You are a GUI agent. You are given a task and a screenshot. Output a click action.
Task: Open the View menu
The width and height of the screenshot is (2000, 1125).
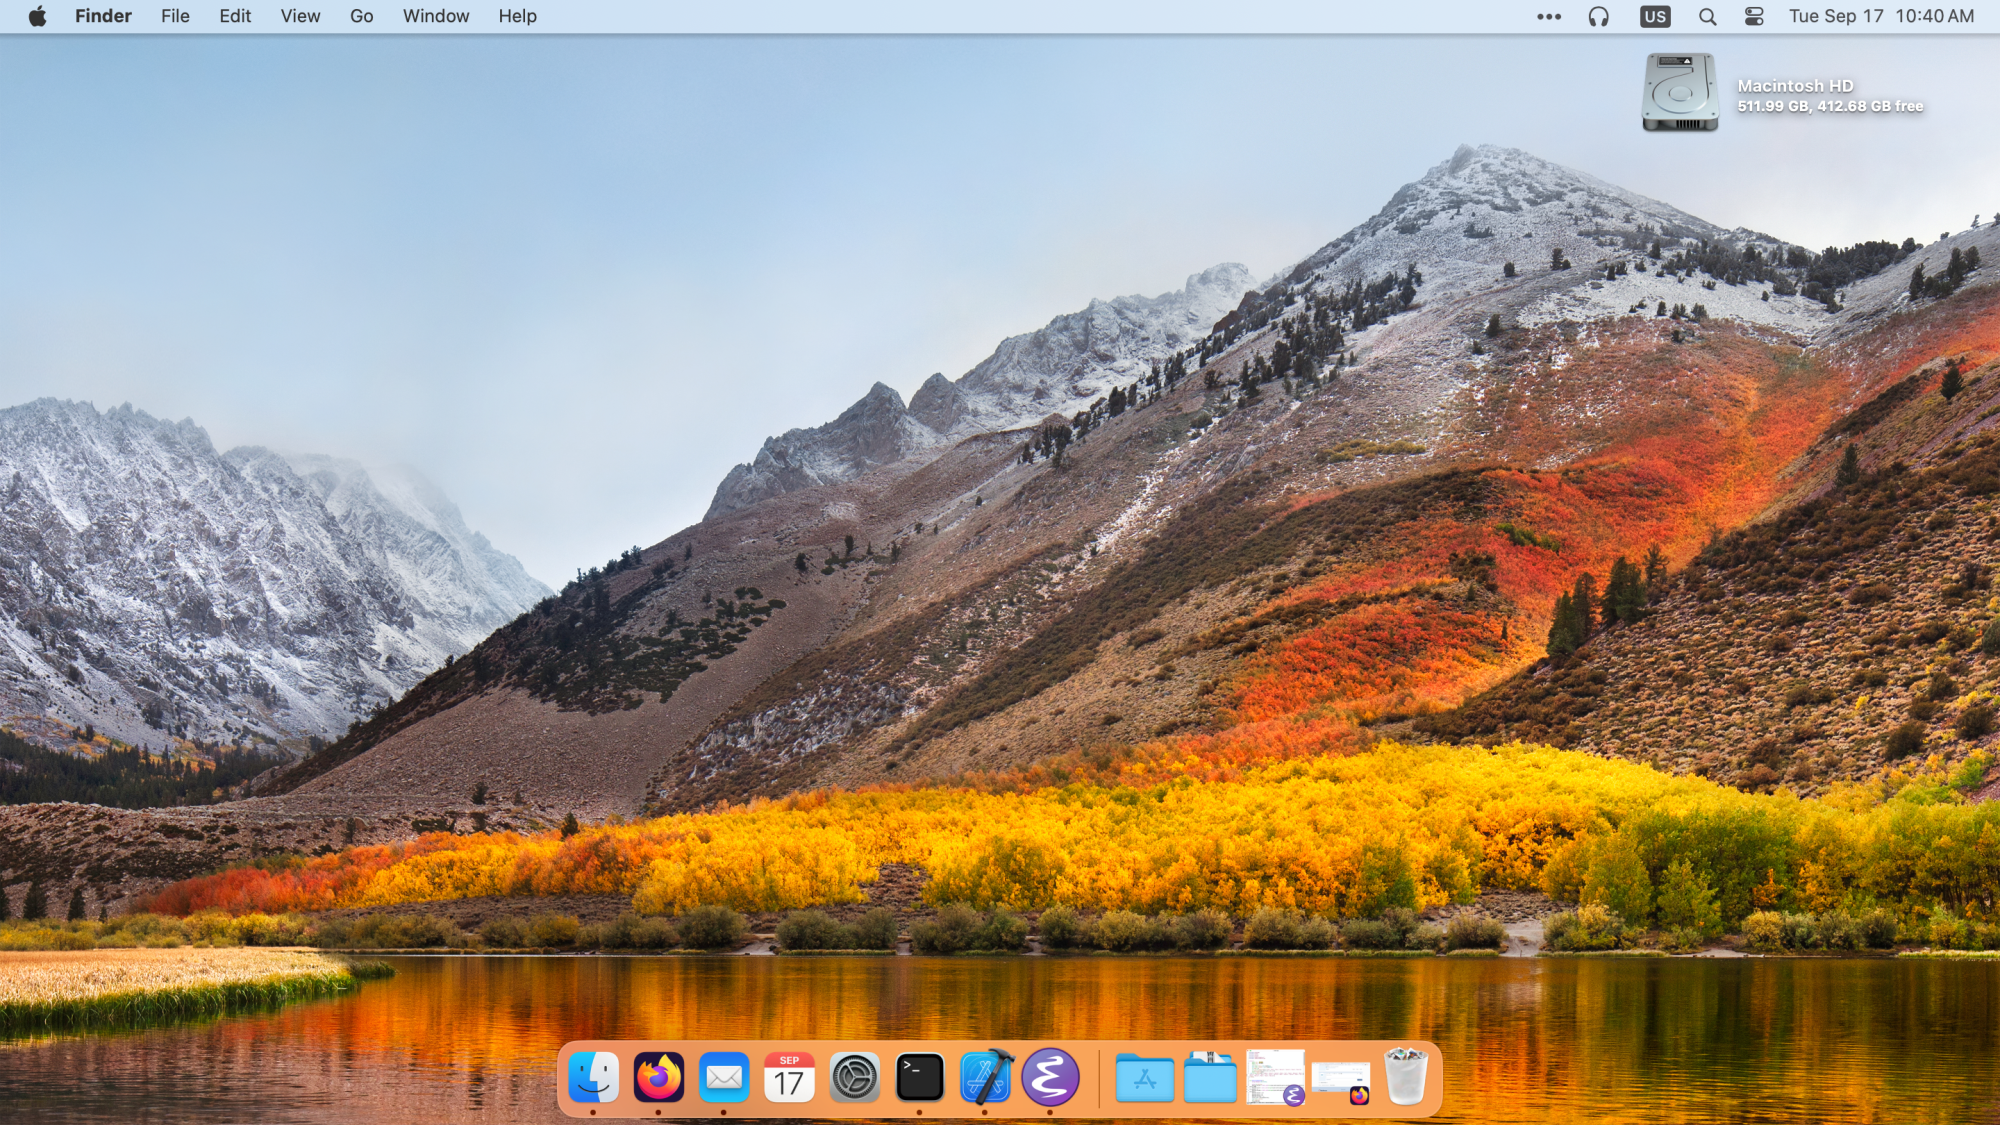[x=300, y=16]
